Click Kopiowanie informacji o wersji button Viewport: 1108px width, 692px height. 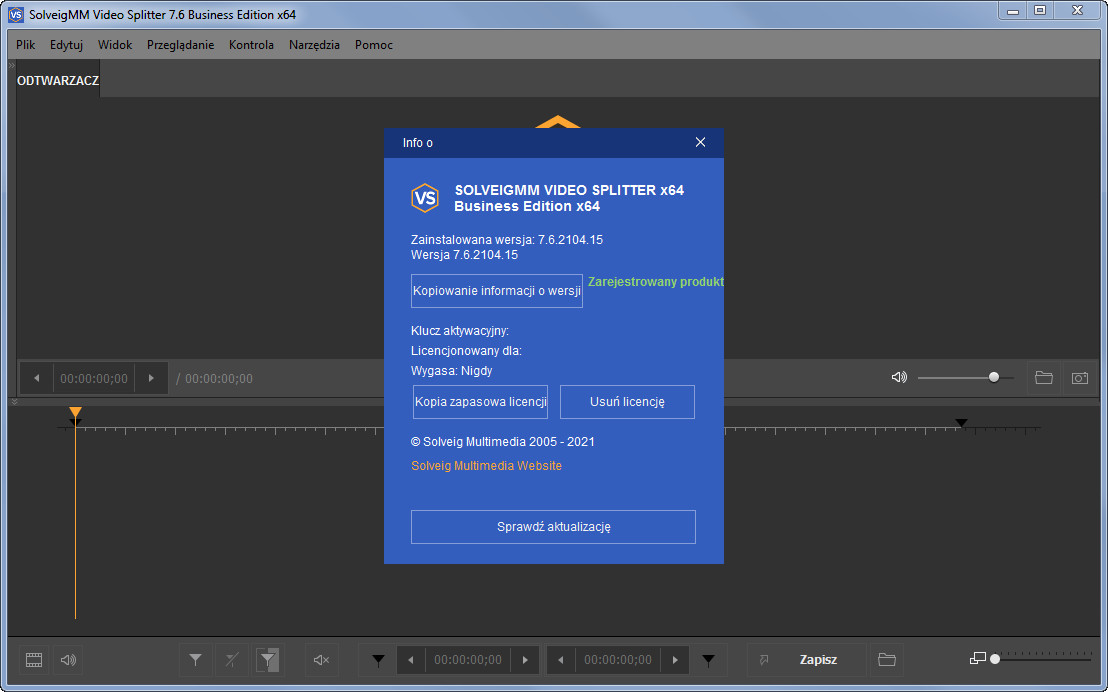497,291
